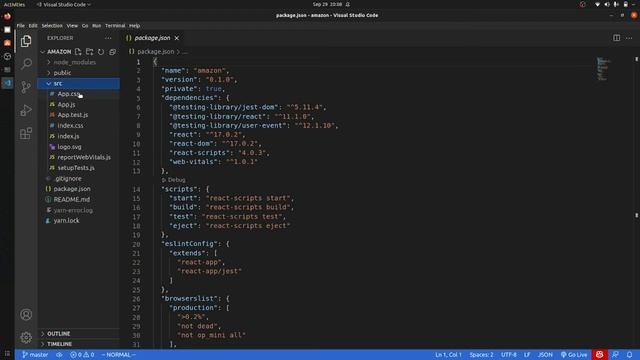Open the Source Control view

[x=26, y=87]
